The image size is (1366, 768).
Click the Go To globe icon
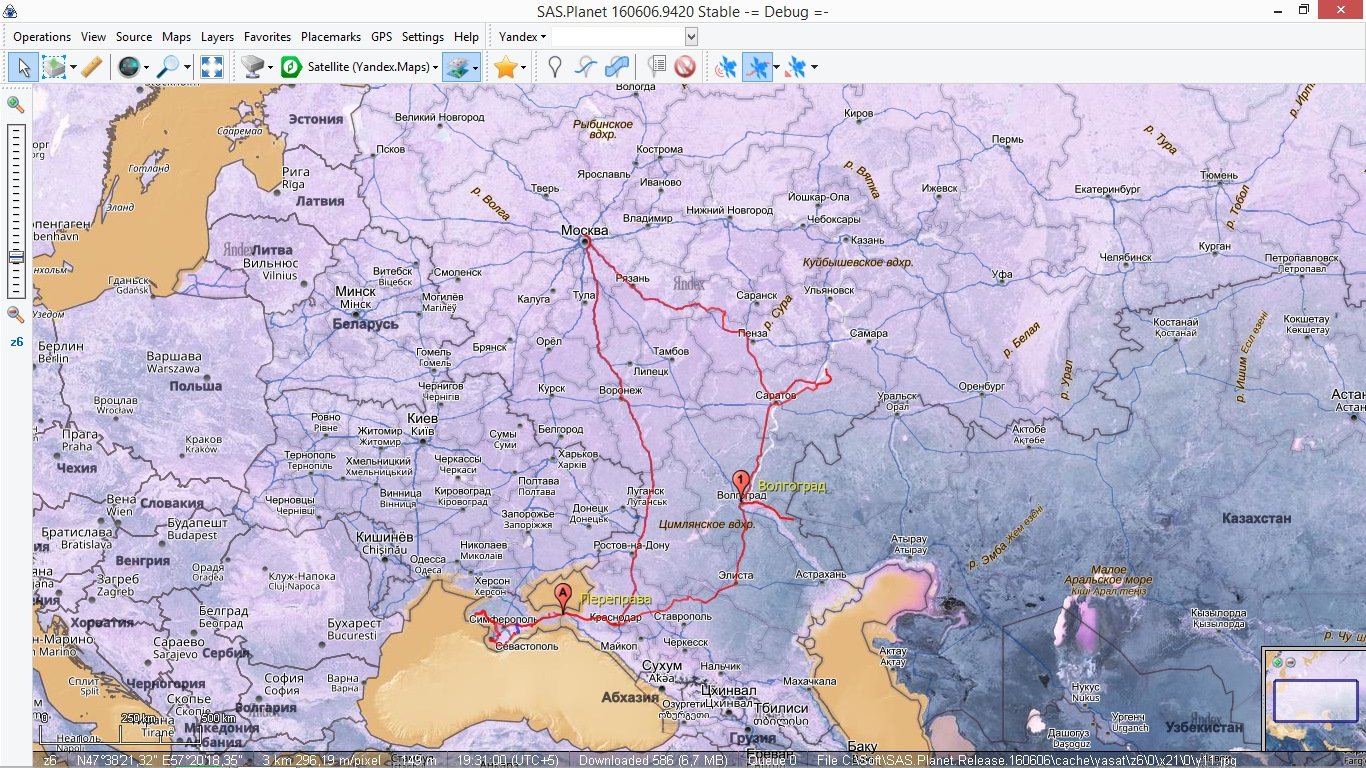[x=129, y=67]
